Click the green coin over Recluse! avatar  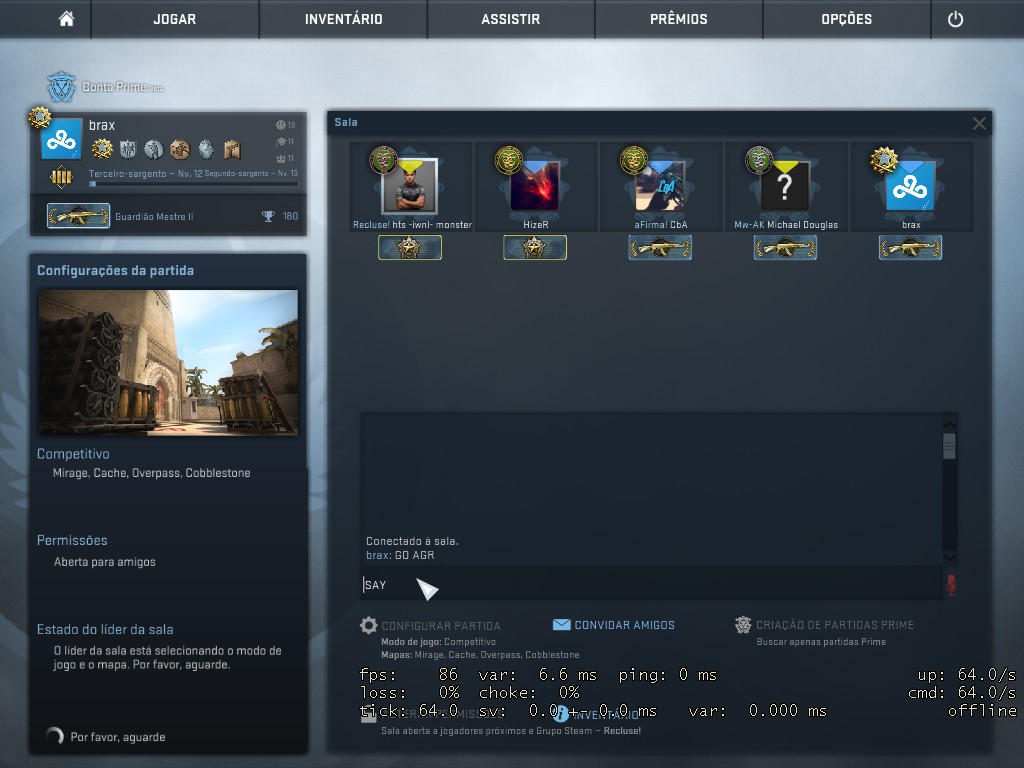[383, 160]
